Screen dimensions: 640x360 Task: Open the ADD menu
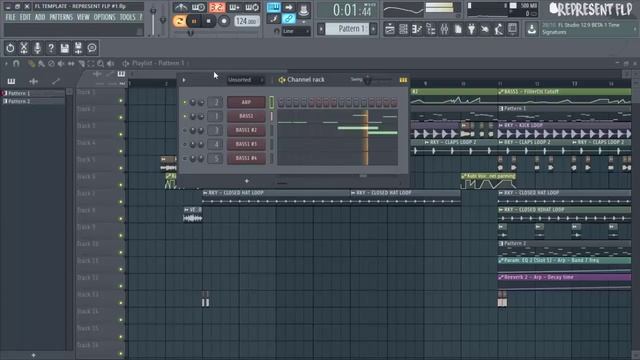coord(40,17)
